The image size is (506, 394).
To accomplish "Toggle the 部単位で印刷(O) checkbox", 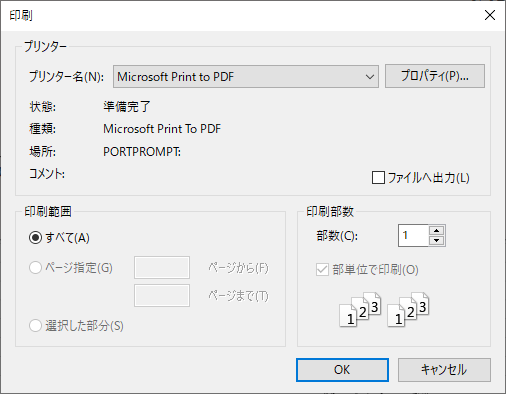I will [322, 270].
